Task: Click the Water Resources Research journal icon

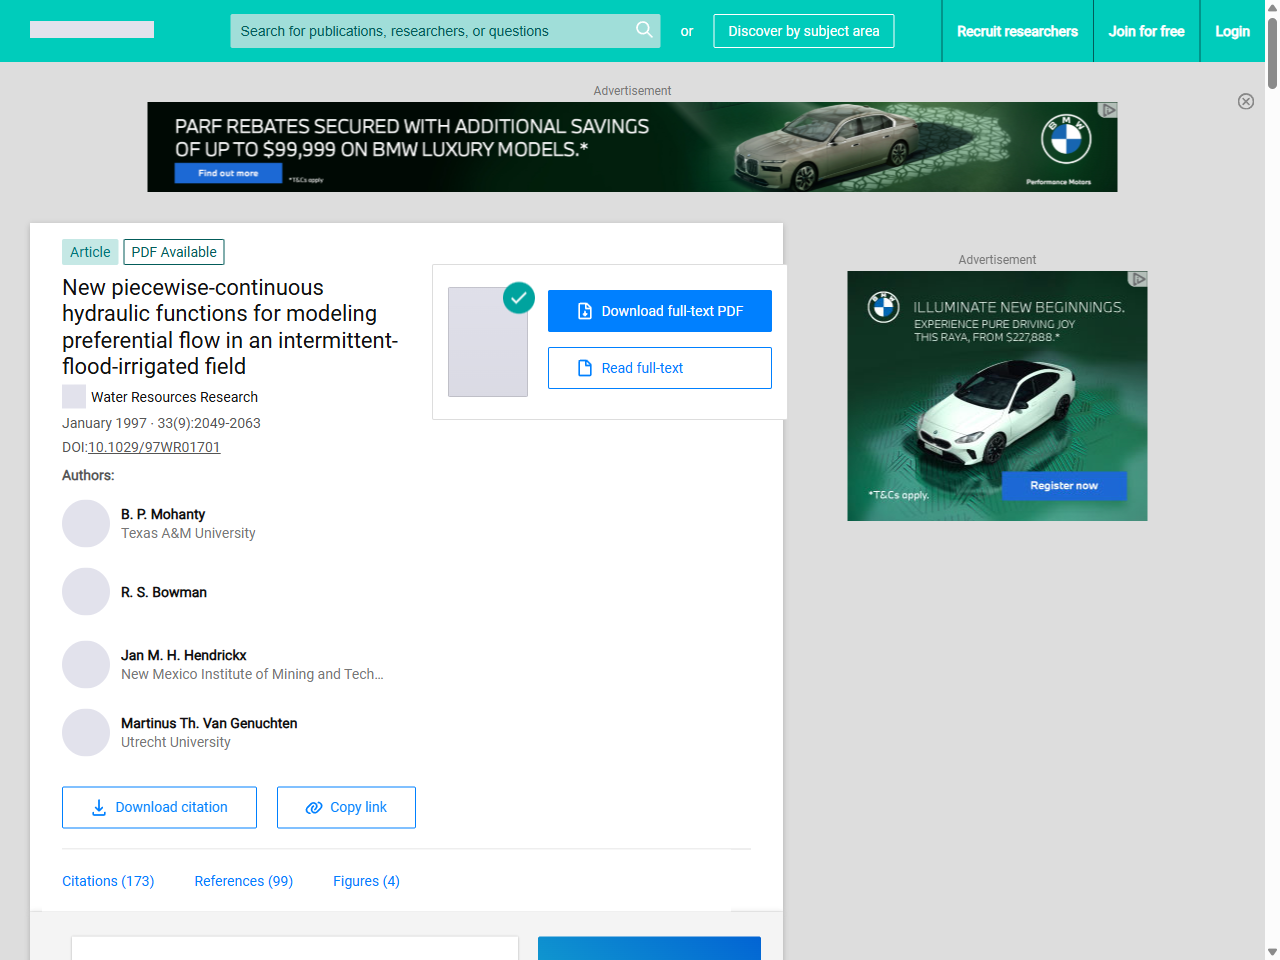Action: coord(73,396)
